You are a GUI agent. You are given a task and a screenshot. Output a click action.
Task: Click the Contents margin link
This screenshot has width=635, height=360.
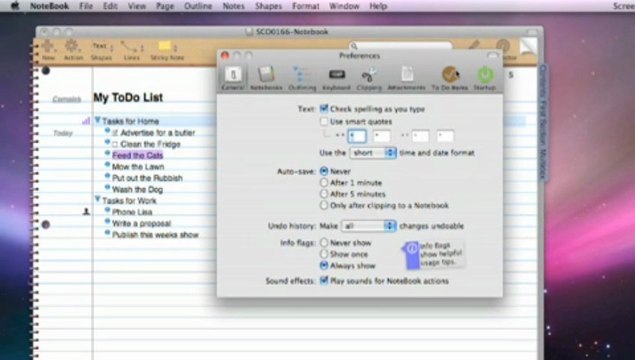point(67,99)
